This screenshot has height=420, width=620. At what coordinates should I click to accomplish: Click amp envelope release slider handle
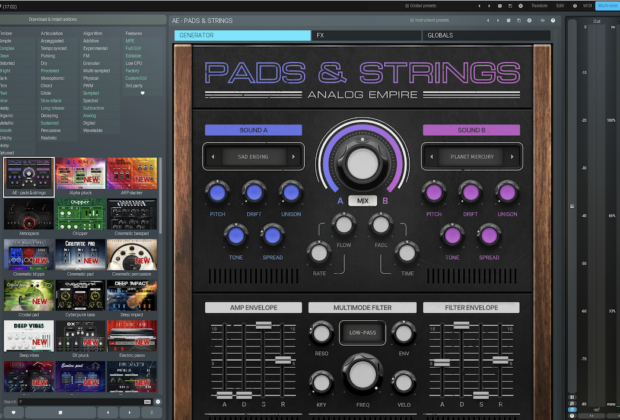(x=283, y=360)
